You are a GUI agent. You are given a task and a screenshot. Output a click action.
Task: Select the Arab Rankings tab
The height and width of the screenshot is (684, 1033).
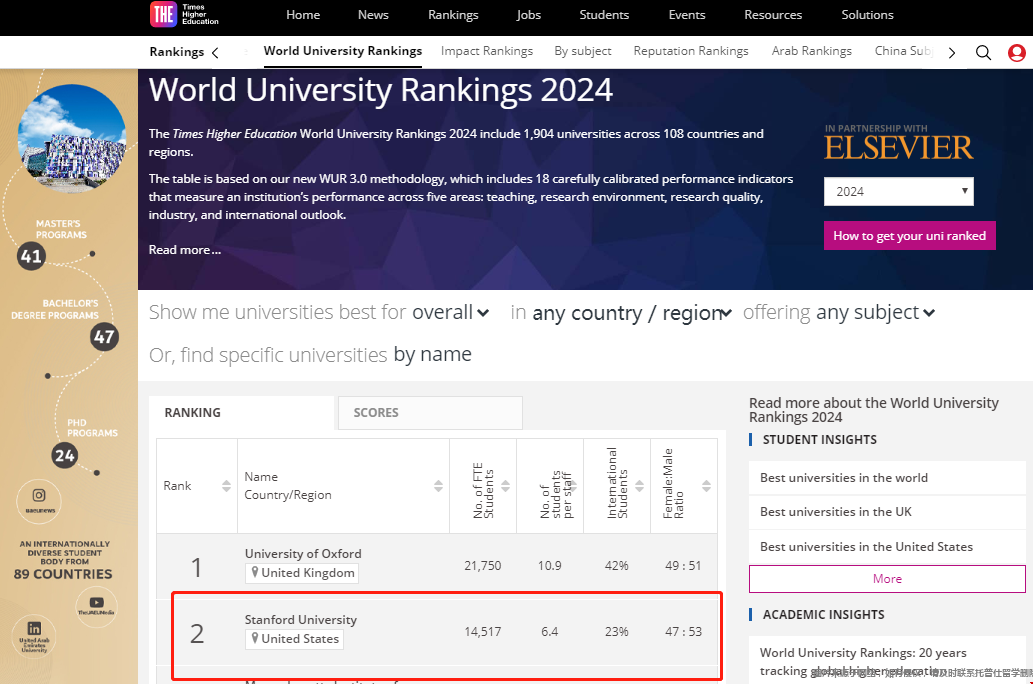(x=812, y=51)
